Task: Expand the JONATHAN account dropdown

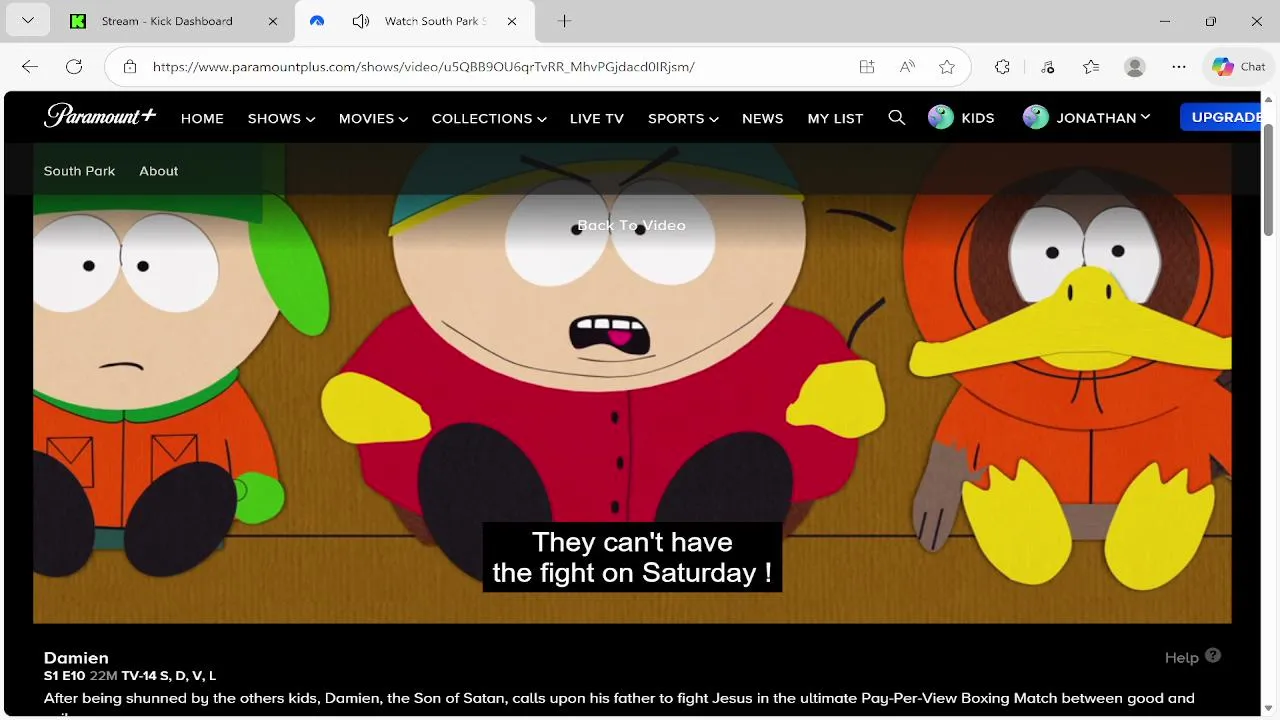Action: (x=1103, y=118)
